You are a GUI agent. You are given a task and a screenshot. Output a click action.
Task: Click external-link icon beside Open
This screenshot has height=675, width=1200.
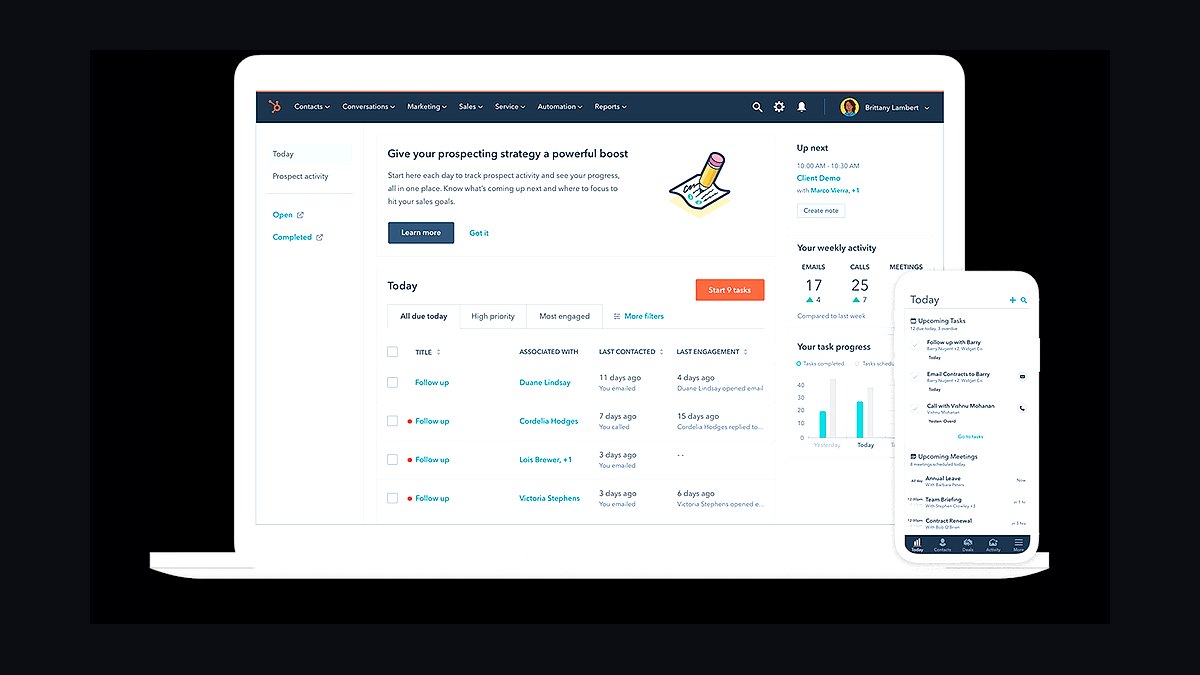click(300, 215)
